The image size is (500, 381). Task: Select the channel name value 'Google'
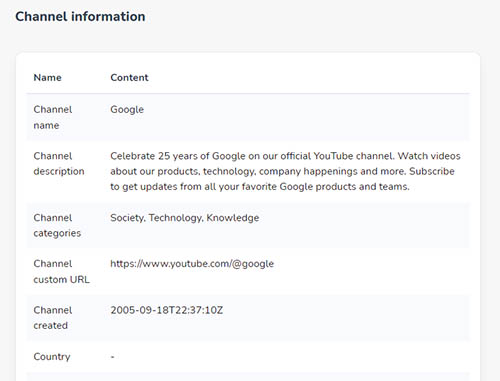127,110
